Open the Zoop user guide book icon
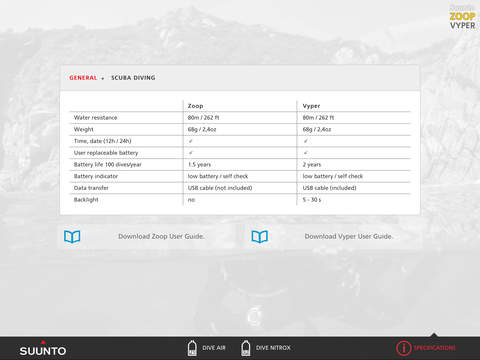Image resolution: width=480 pixels, height=360 pixels. pyautogui.click(x=72, y=237)
